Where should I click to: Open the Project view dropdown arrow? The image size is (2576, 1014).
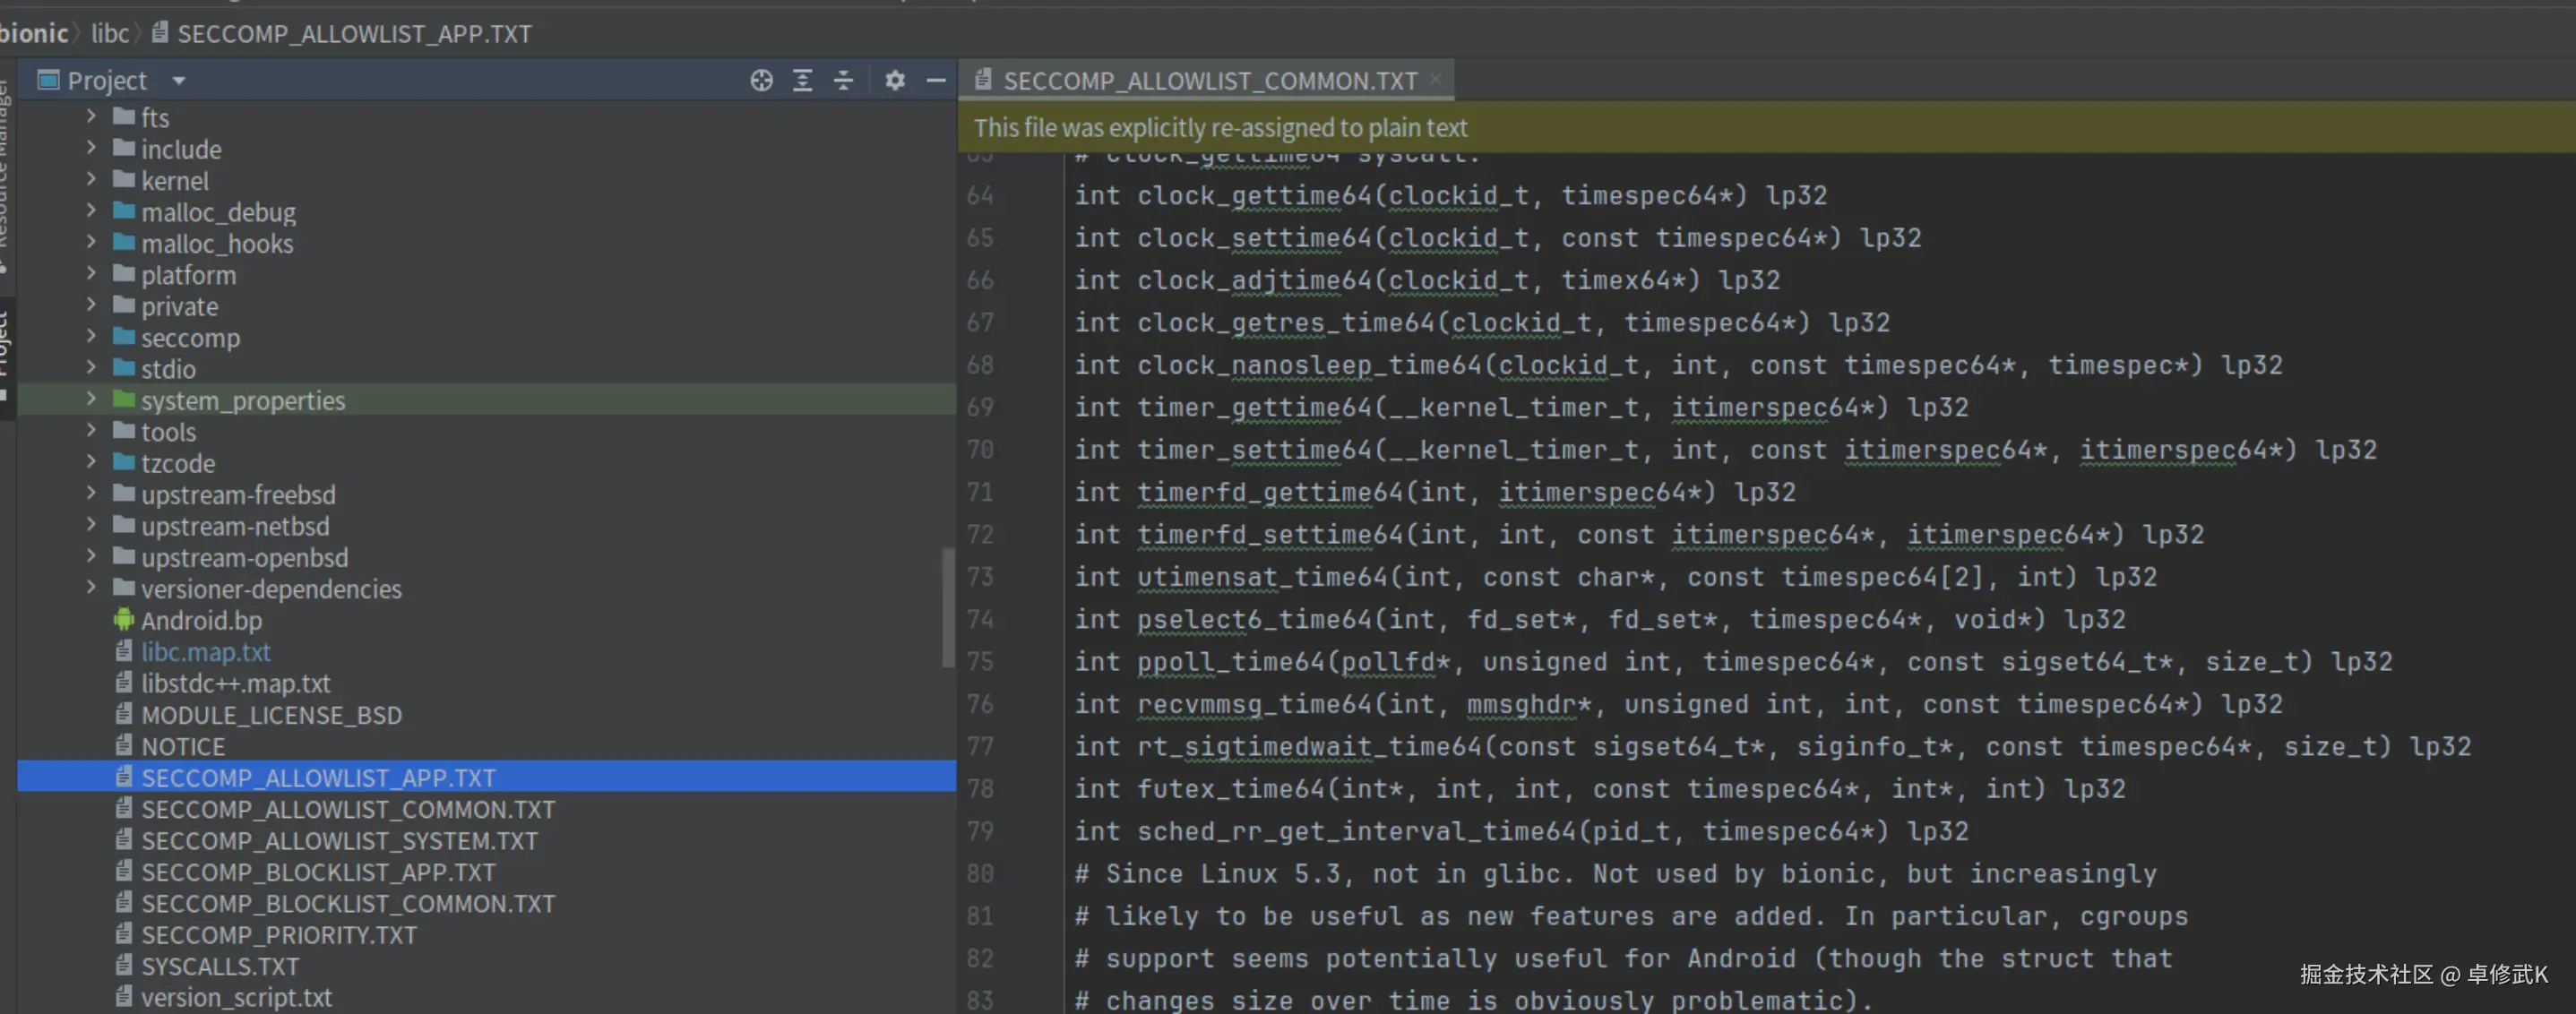pyautogui.click(x=179, y=80)
